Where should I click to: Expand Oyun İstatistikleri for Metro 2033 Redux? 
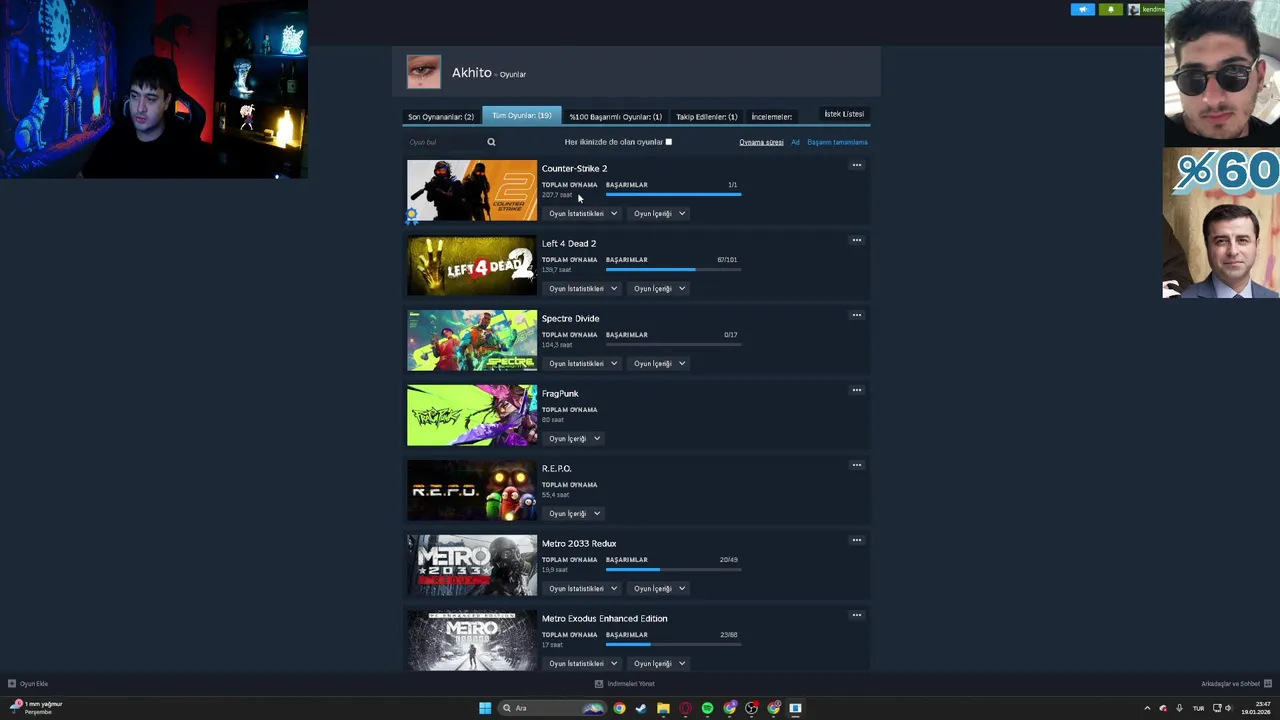pos(582,588)
